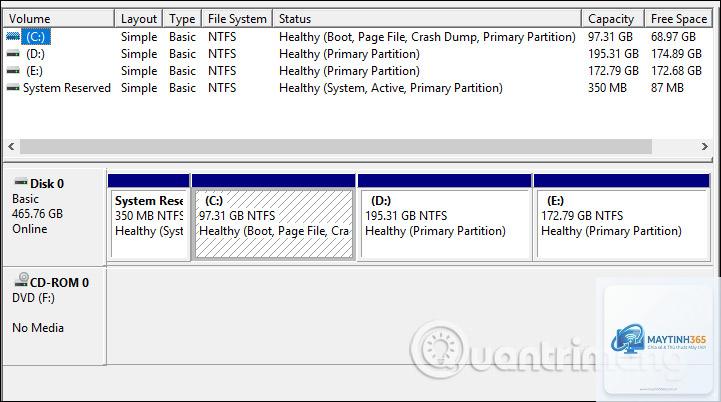
Task: Click the C: volume drive icon
Action: pos(13,36)
